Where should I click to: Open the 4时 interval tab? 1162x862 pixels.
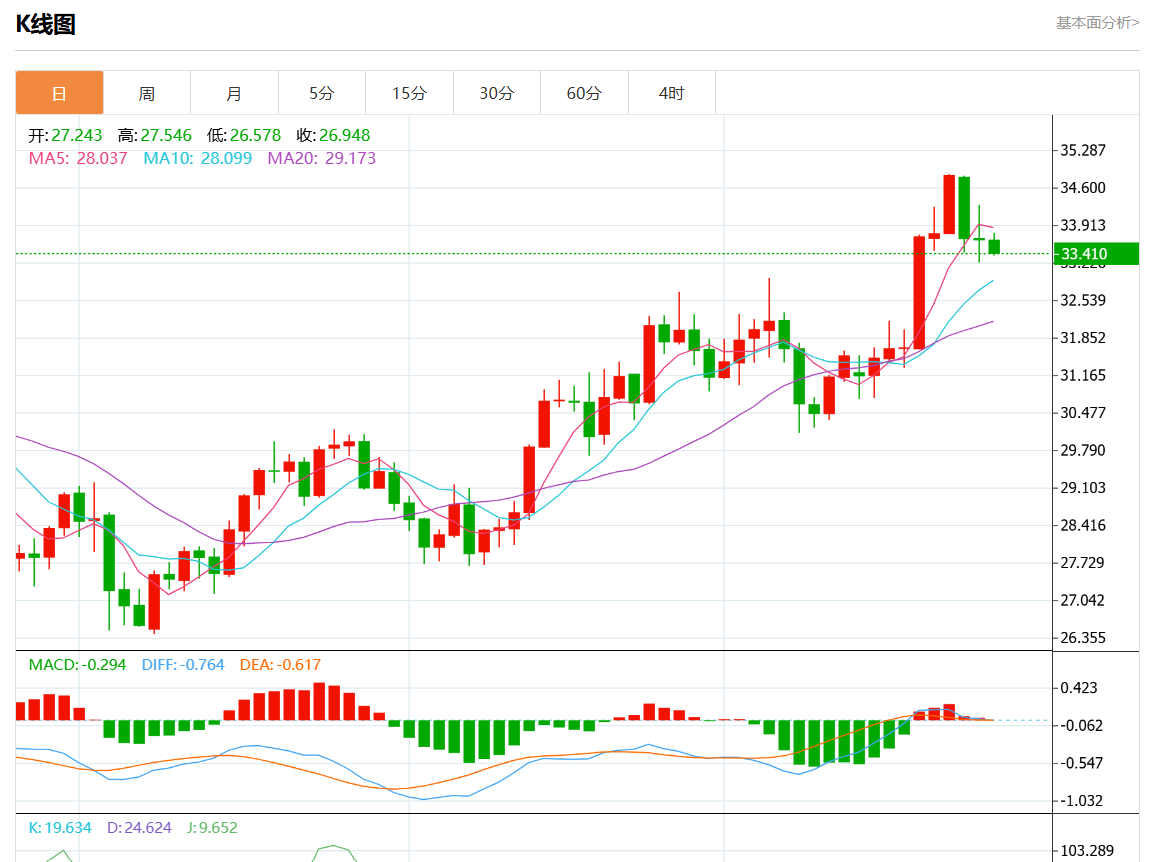671,93
